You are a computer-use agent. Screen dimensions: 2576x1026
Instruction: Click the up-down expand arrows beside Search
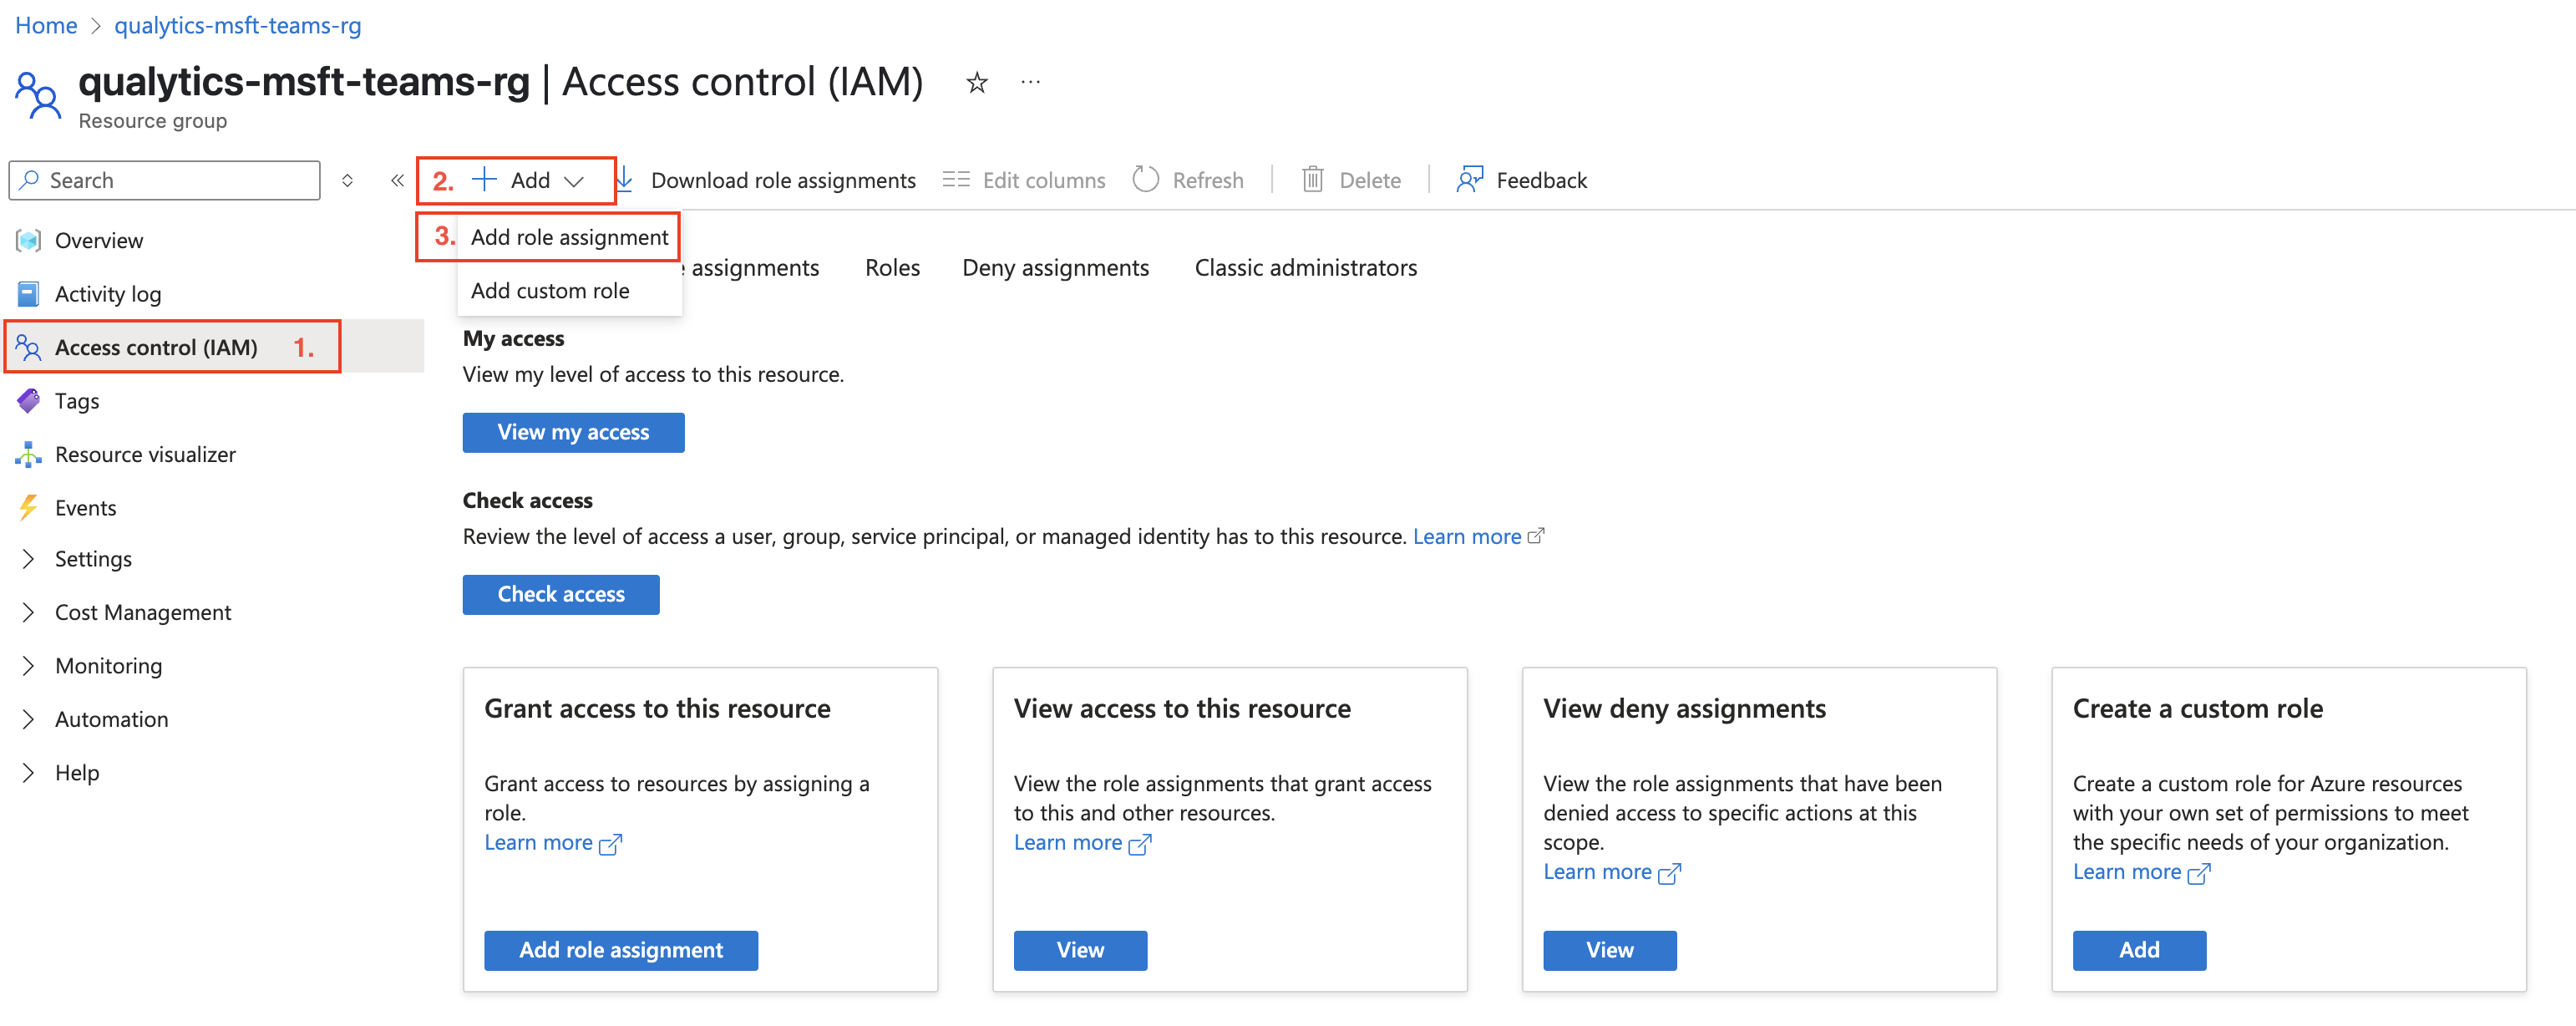(x=347, y=180)
